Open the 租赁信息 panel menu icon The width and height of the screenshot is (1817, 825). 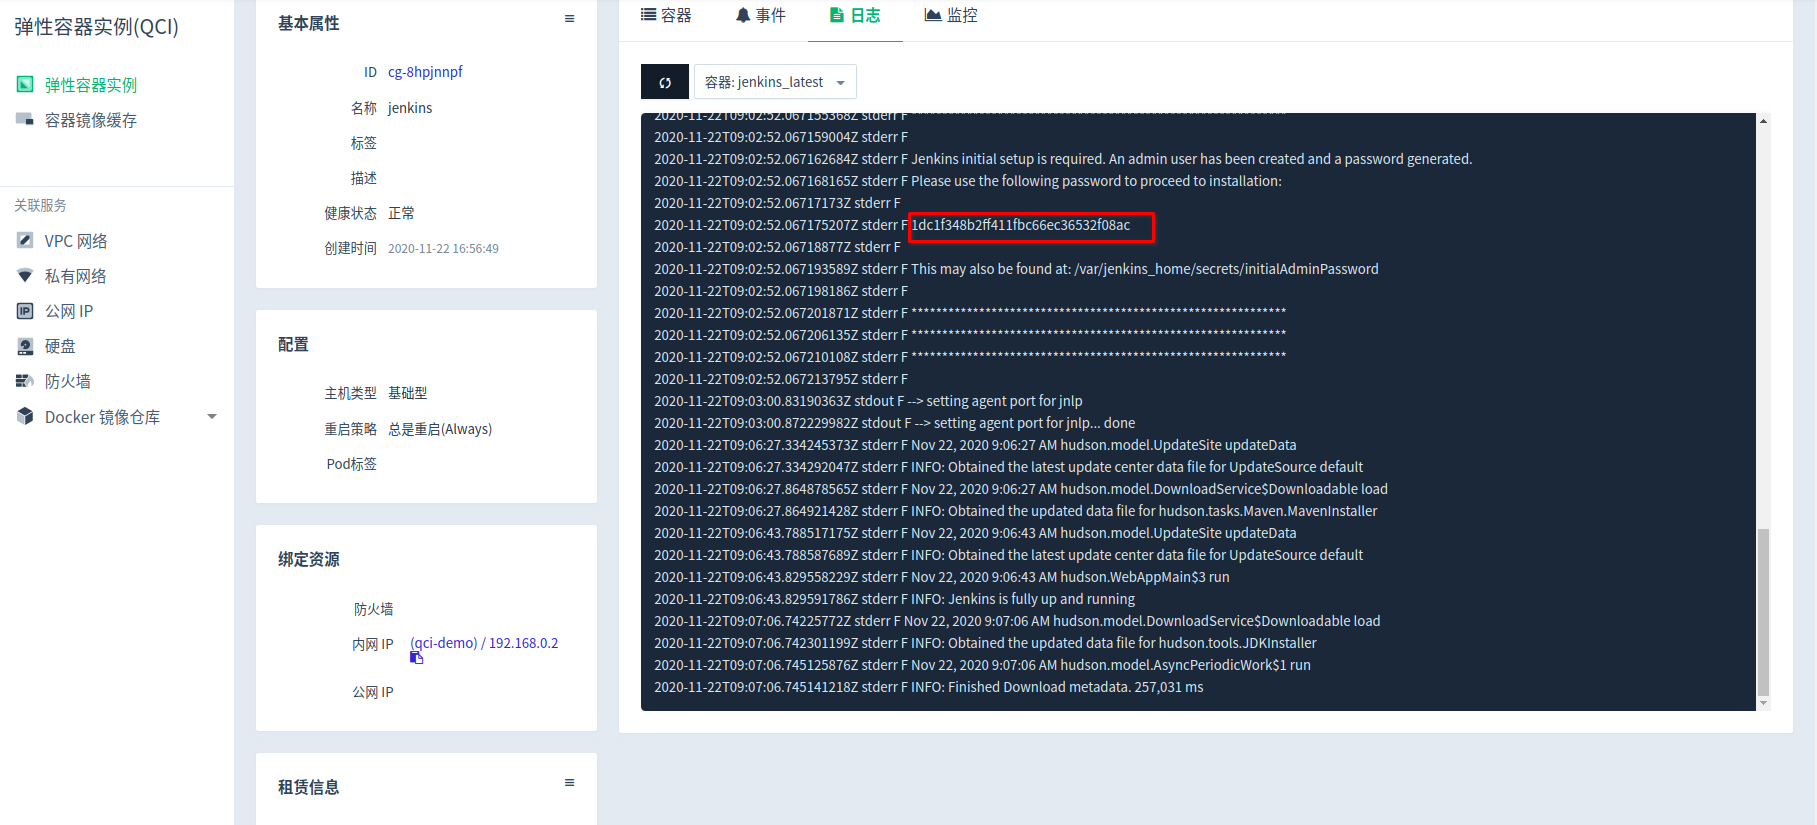click(569, 783)
